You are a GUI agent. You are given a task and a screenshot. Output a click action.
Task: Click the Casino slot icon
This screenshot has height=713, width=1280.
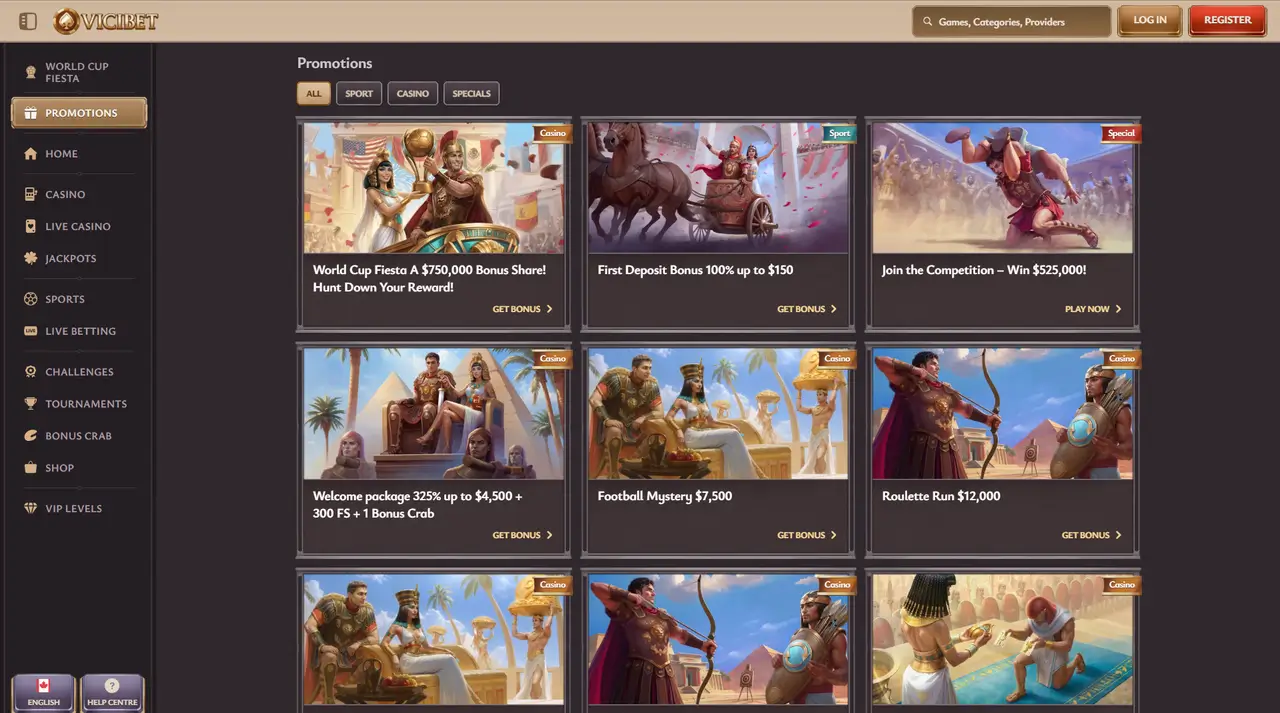coord(30,194)
